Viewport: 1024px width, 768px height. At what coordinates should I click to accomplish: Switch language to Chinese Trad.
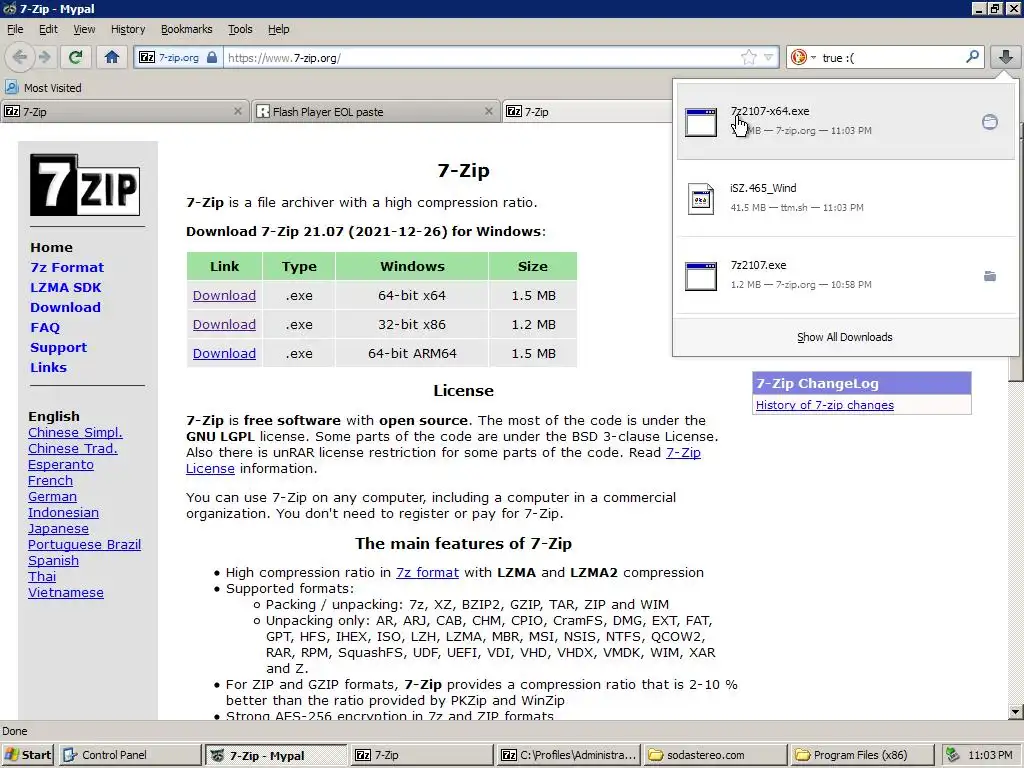(72, 449)
